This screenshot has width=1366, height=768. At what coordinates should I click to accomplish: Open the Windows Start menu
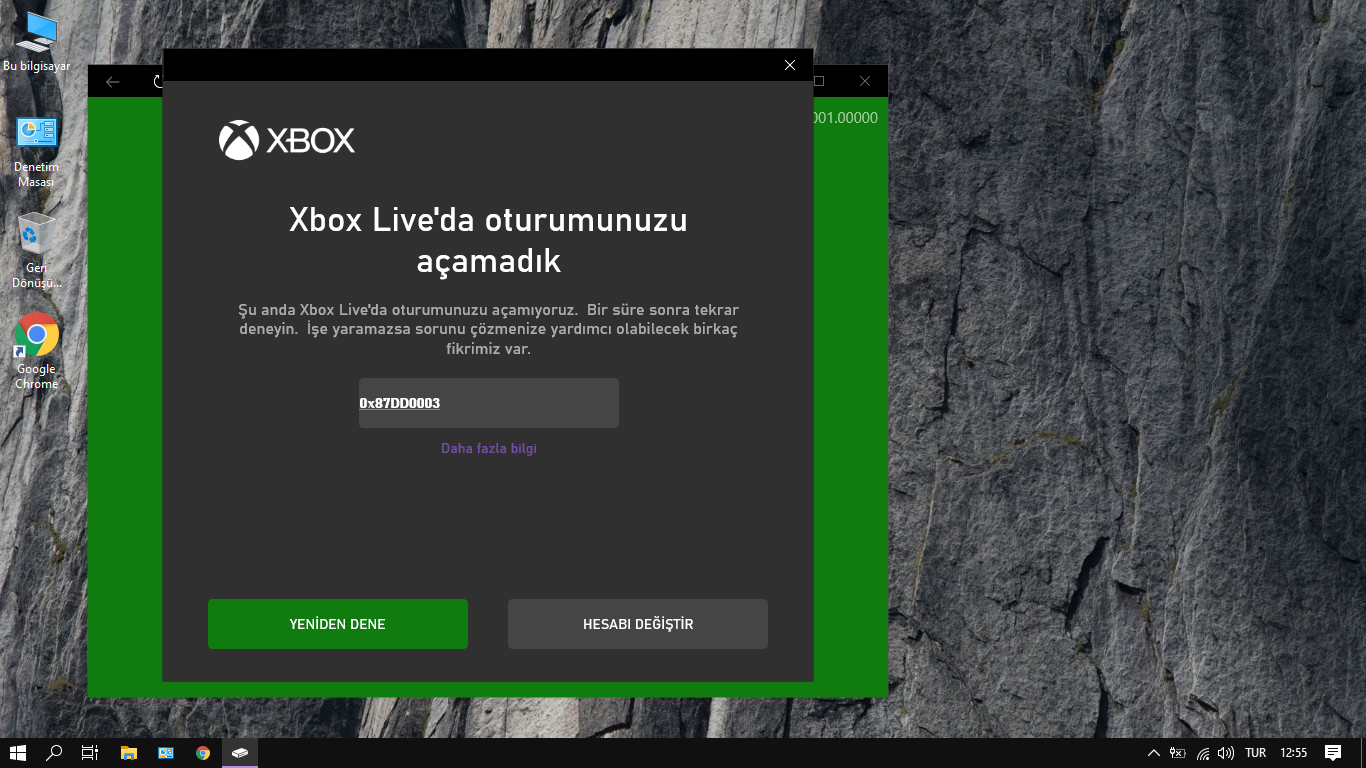pyautogui.click(x=17, y=753)
